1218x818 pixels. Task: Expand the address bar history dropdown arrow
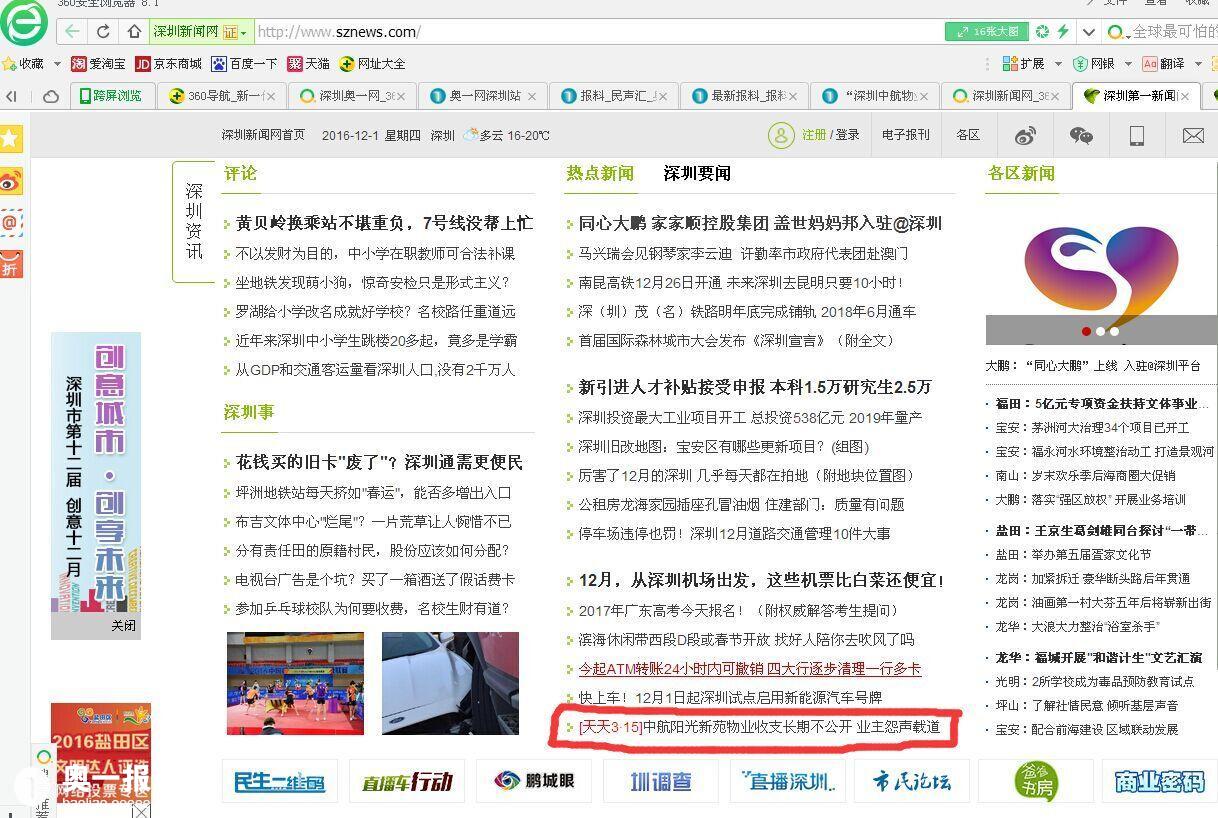pyautogui.click(x=1089, y=32)
